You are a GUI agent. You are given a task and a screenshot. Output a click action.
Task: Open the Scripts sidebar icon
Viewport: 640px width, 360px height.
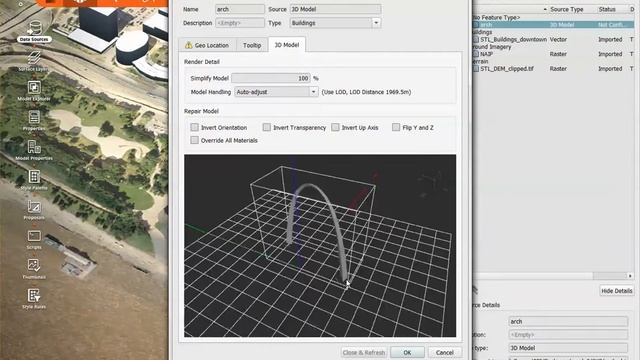pos(34,236)
